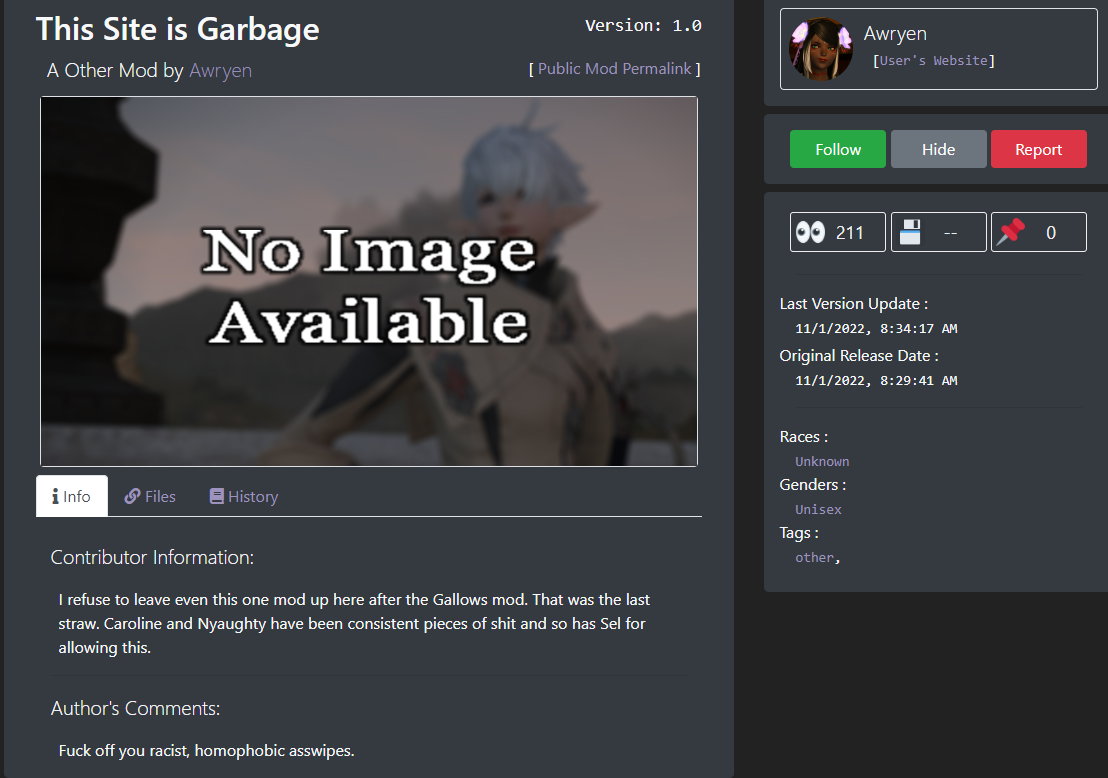Switch to the Files tab
The height and width of the screenshot is (778, 1108).
coord(150,497)
